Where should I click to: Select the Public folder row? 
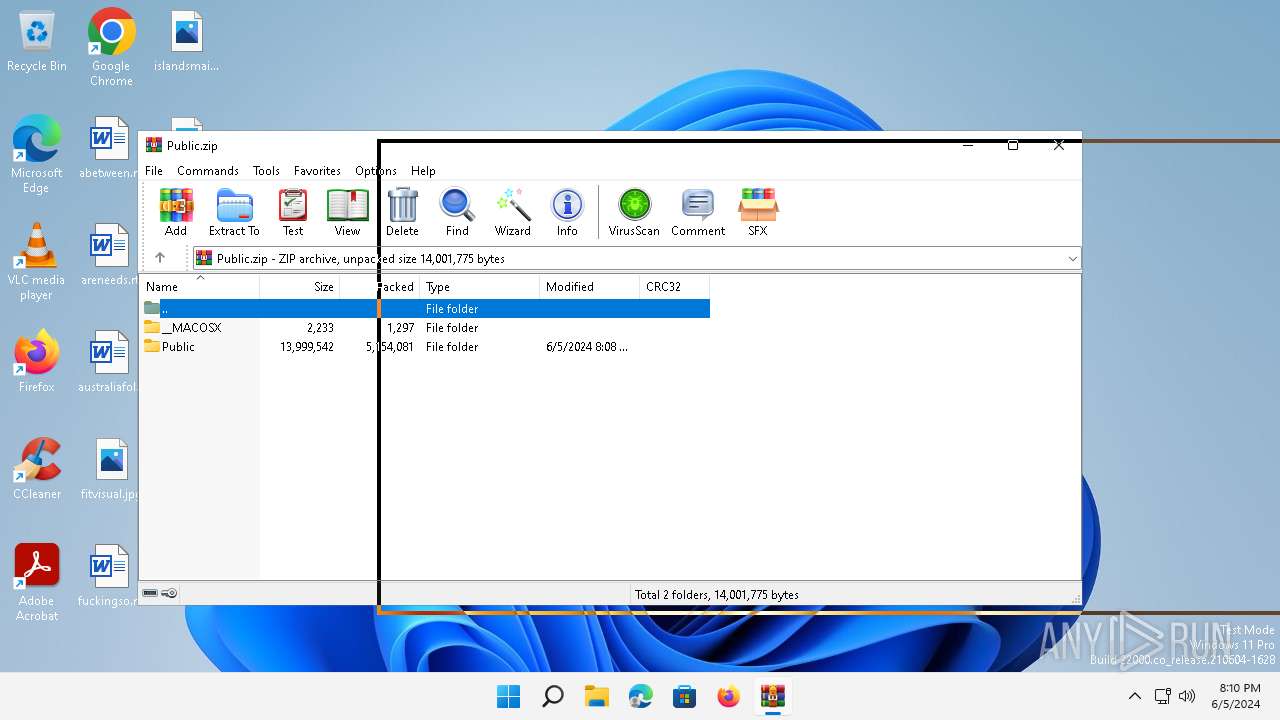[x=425, y=347]
